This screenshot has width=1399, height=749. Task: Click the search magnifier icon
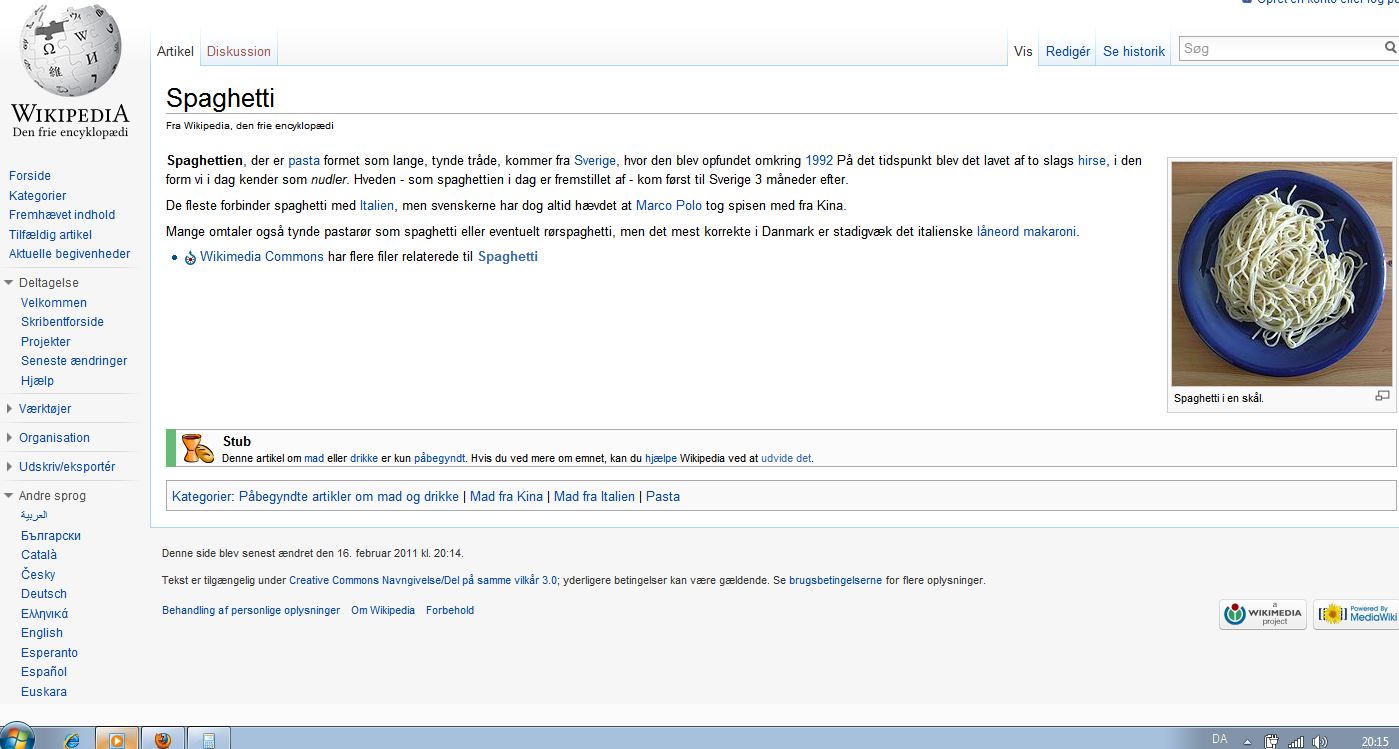1390,48
